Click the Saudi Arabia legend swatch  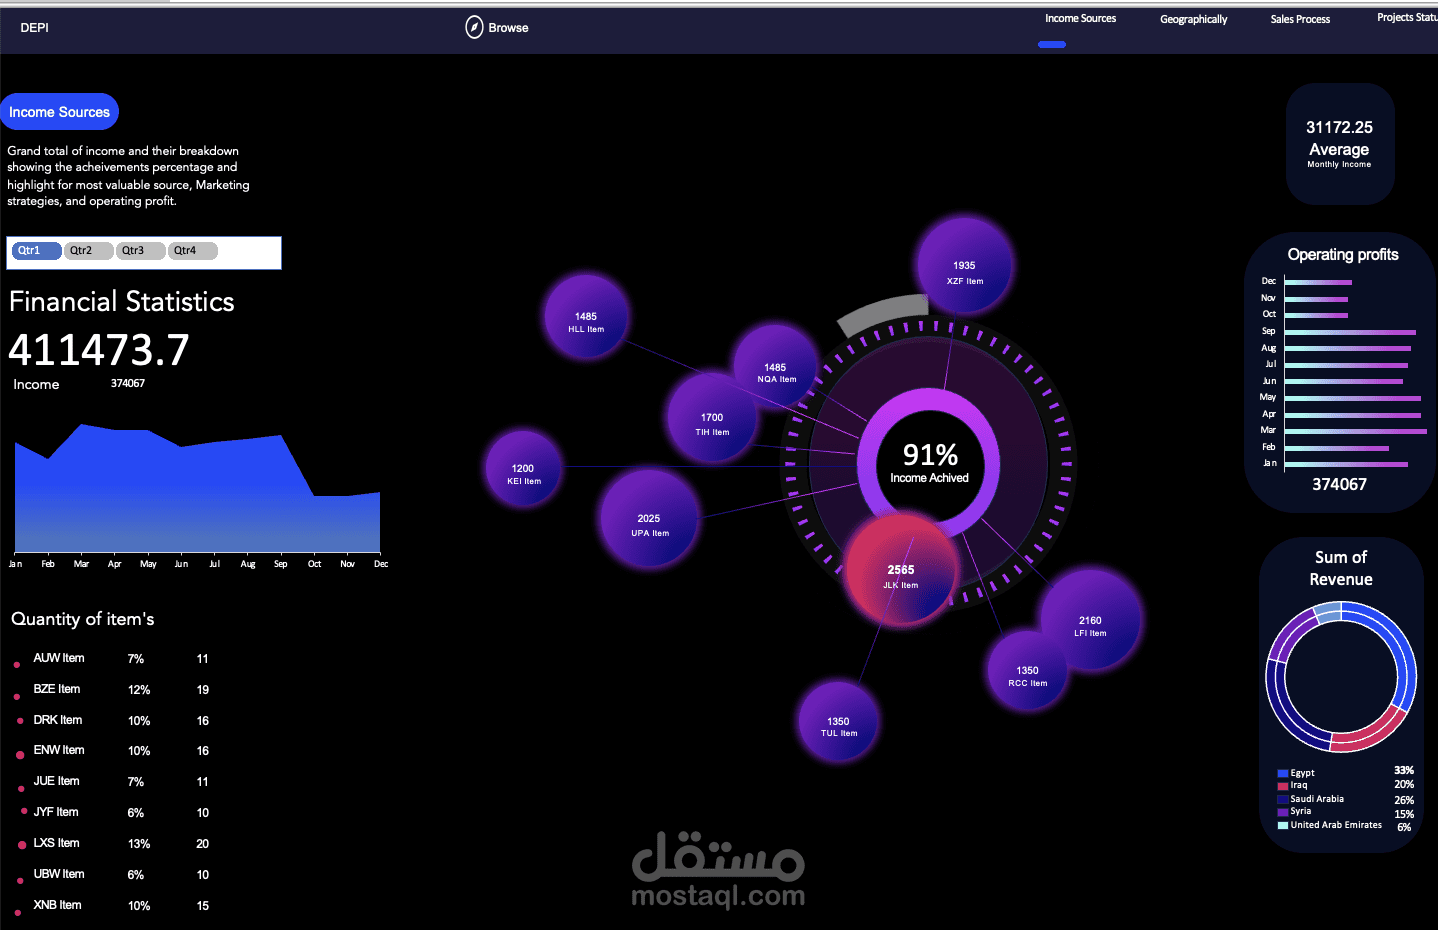click(x=1282, y=799)
